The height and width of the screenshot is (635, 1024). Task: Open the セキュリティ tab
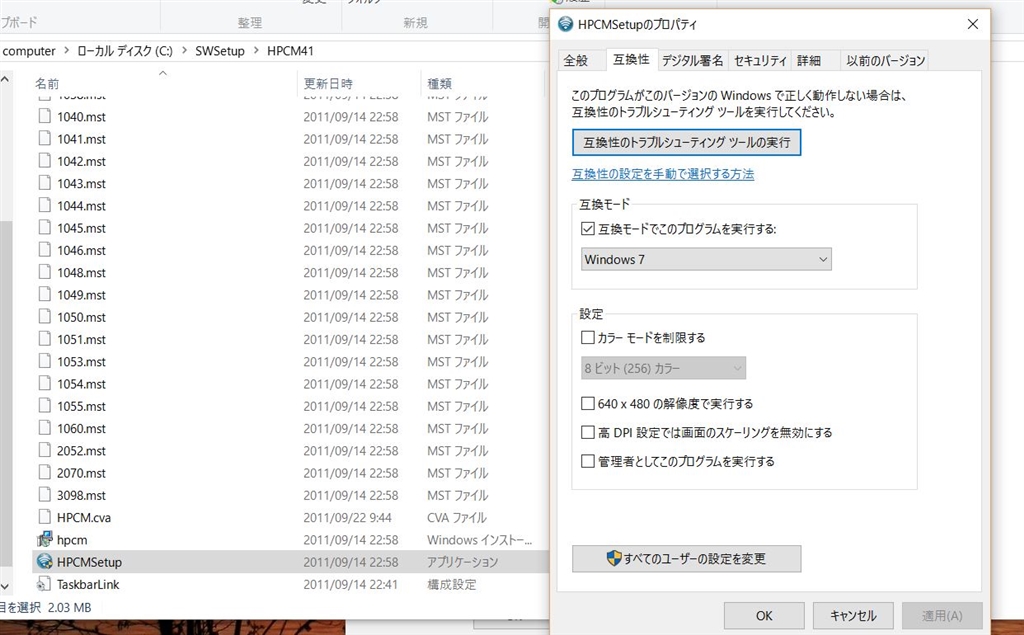click(x=760, y=61)
